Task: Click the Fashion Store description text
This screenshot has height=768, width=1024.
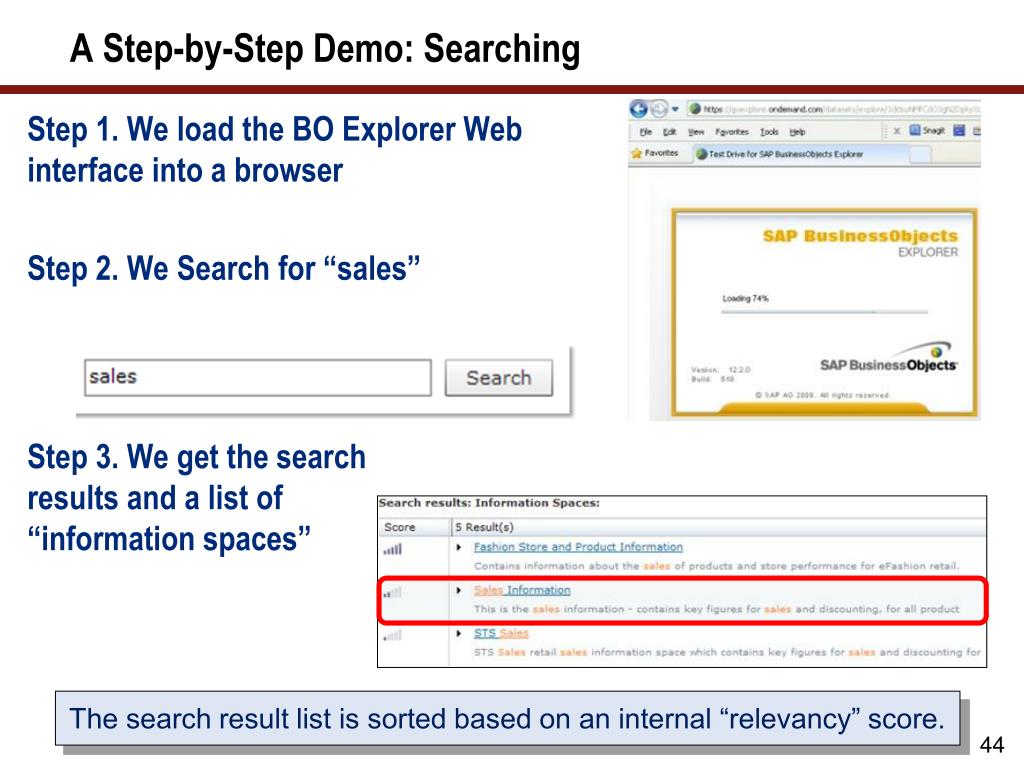Action: pos(716,566)
